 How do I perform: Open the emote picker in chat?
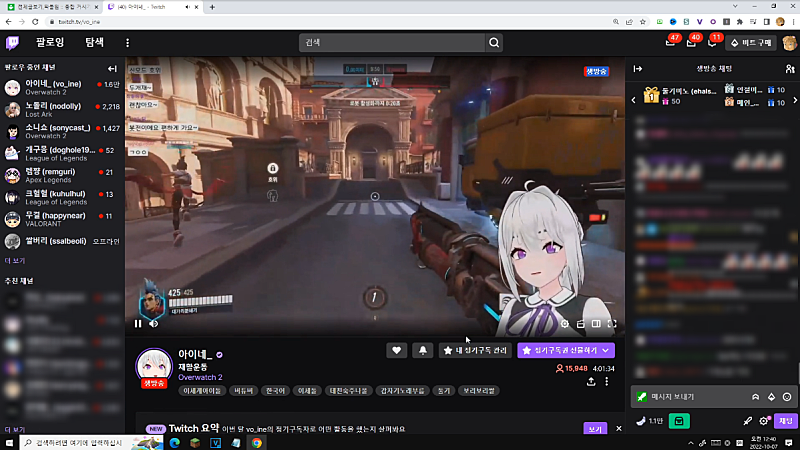tap(787, 397)
